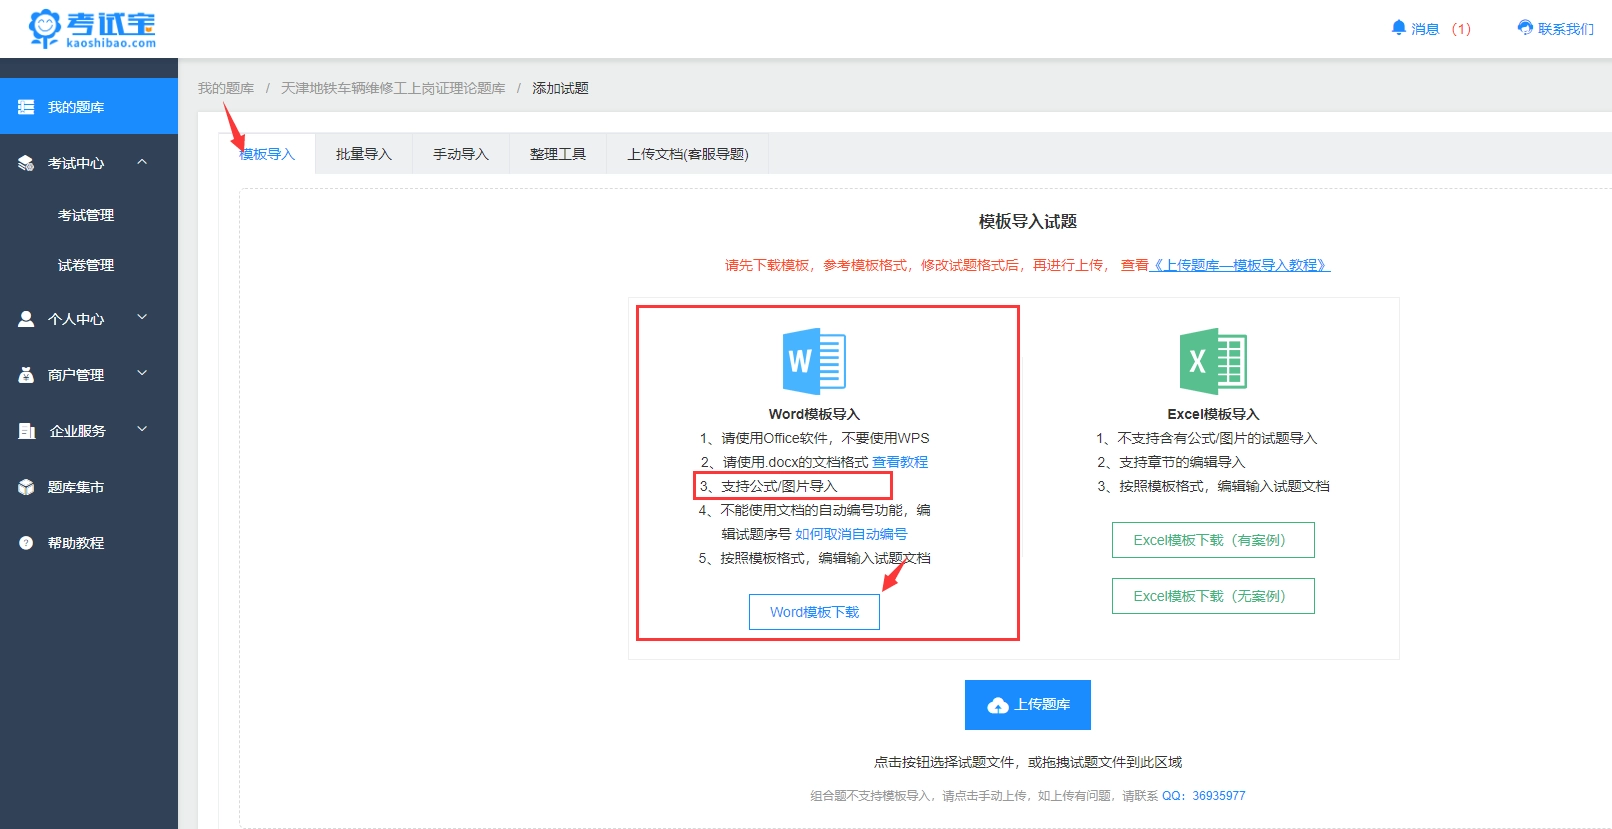Image resolution: width=1612 pixels, height=829 pixels.
Task: Open the 如何取消自动编号 link
Action: (851, 534)
